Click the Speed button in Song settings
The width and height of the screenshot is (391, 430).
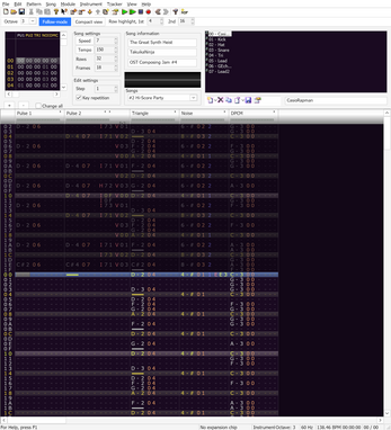84,41
